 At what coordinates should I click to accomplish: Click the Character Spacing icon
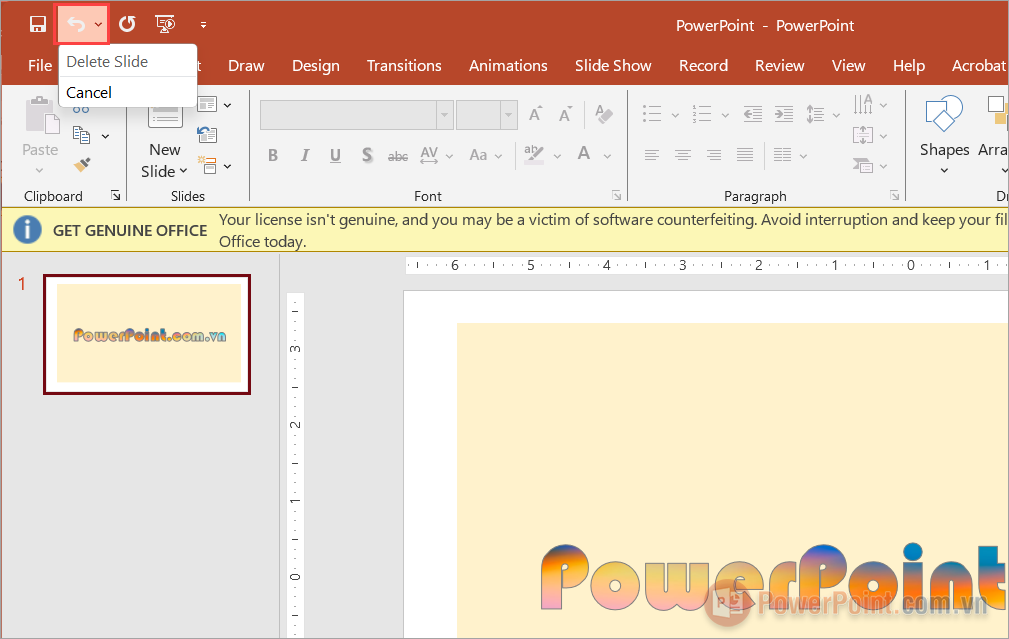pos(429,155)
